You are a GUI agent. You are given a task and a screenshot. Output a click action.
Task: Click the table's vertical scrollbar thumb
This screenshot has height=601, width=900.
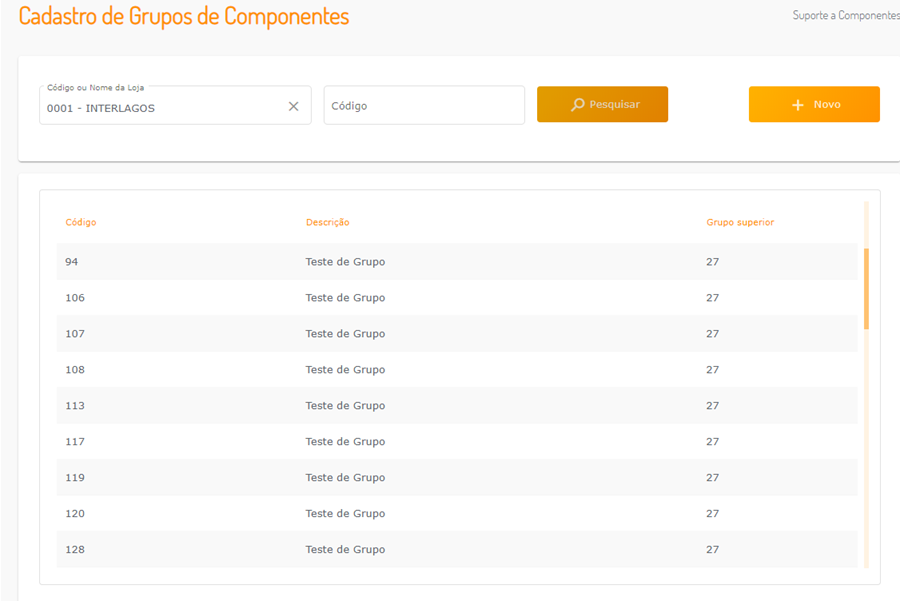pos(866,288)
